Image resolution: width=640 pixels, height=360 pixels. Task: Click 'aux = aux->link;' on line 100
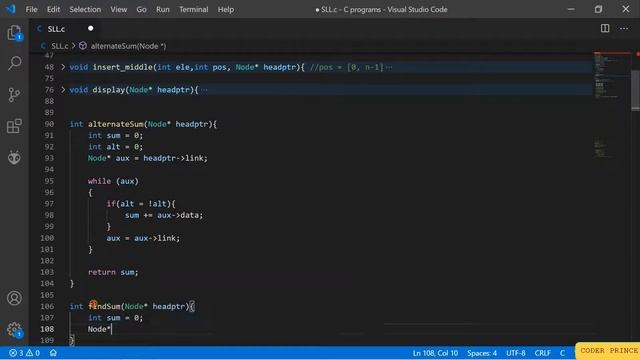pyautogui.click(x=143, y=238)
